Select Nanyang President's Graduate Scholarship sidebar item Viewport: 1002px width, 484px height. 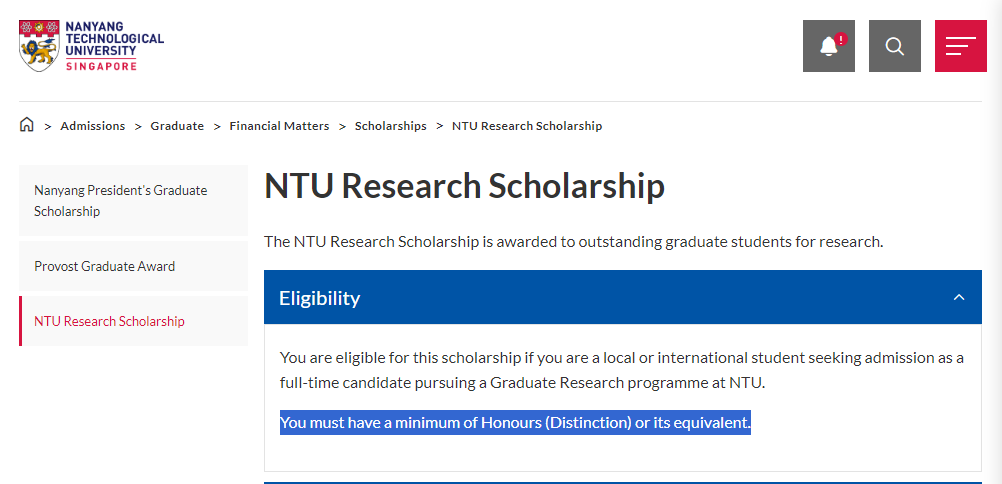134,201
